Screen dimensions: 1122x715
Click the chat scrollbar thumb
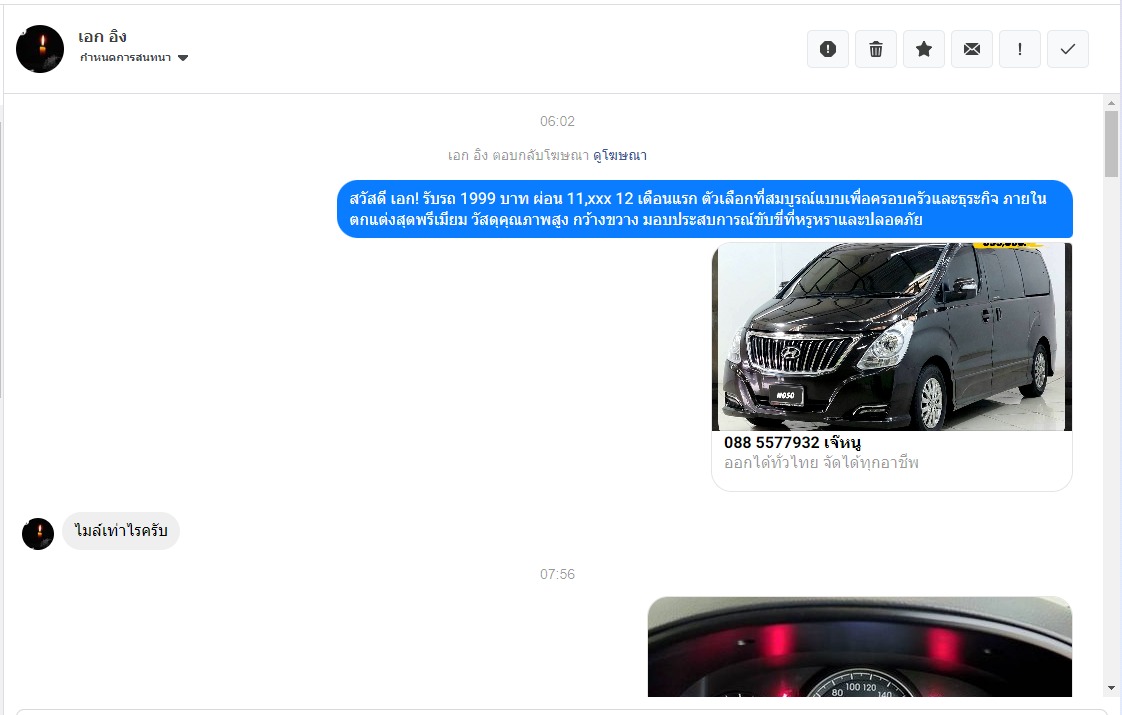[1111, 144]
